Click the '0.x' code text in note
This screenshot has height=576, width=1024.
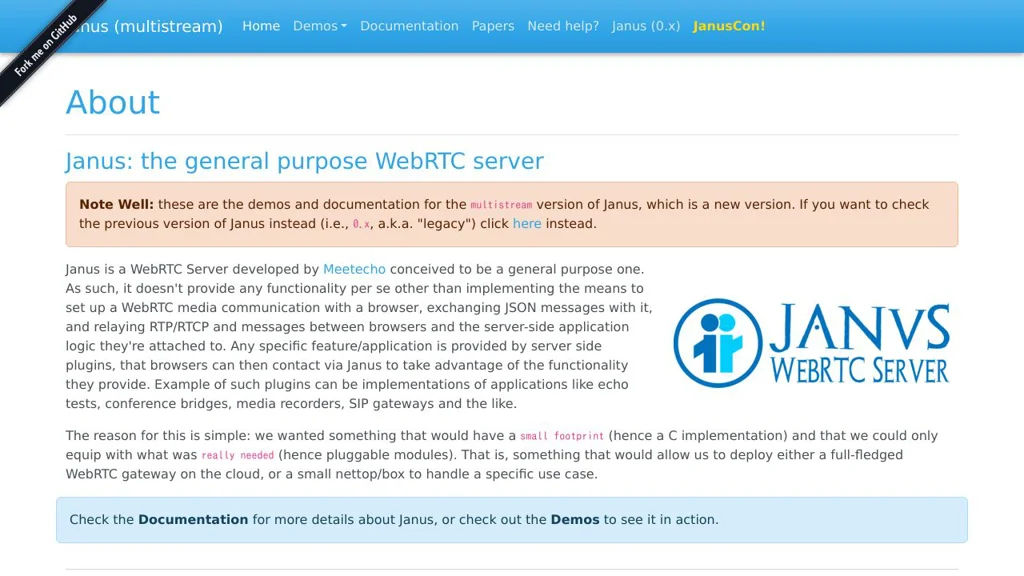(x=361, y=224)
